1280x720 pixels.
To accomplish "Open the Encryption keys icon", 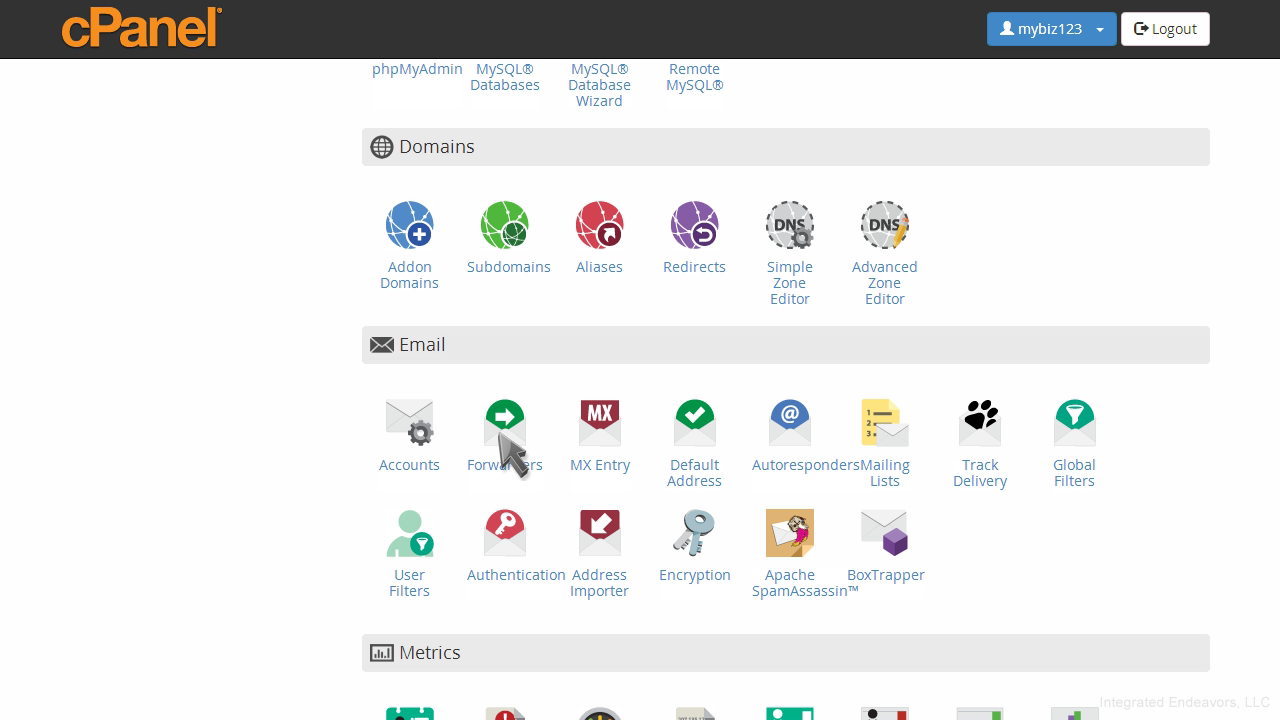I will pyautogui.click(x=694, y=533).
